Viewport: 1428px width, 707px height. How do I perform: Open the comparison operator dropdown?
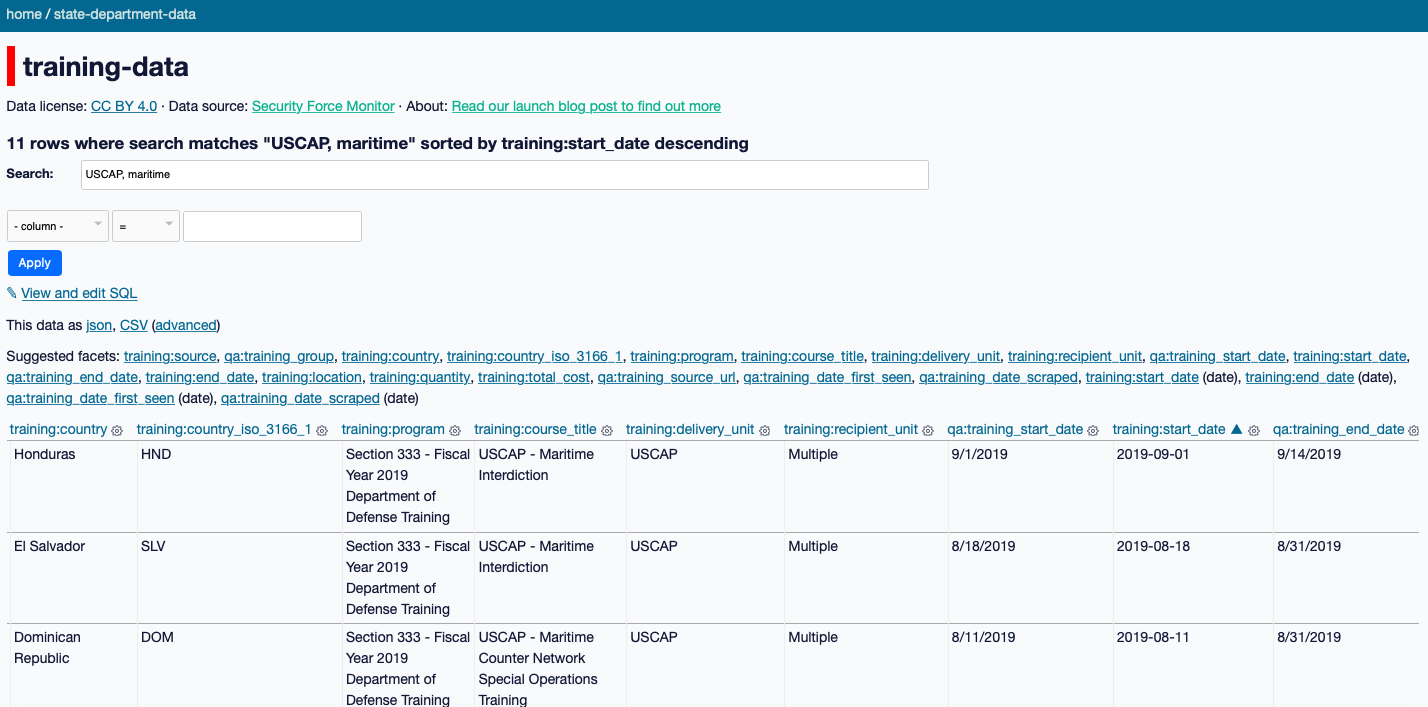(146, 226)
